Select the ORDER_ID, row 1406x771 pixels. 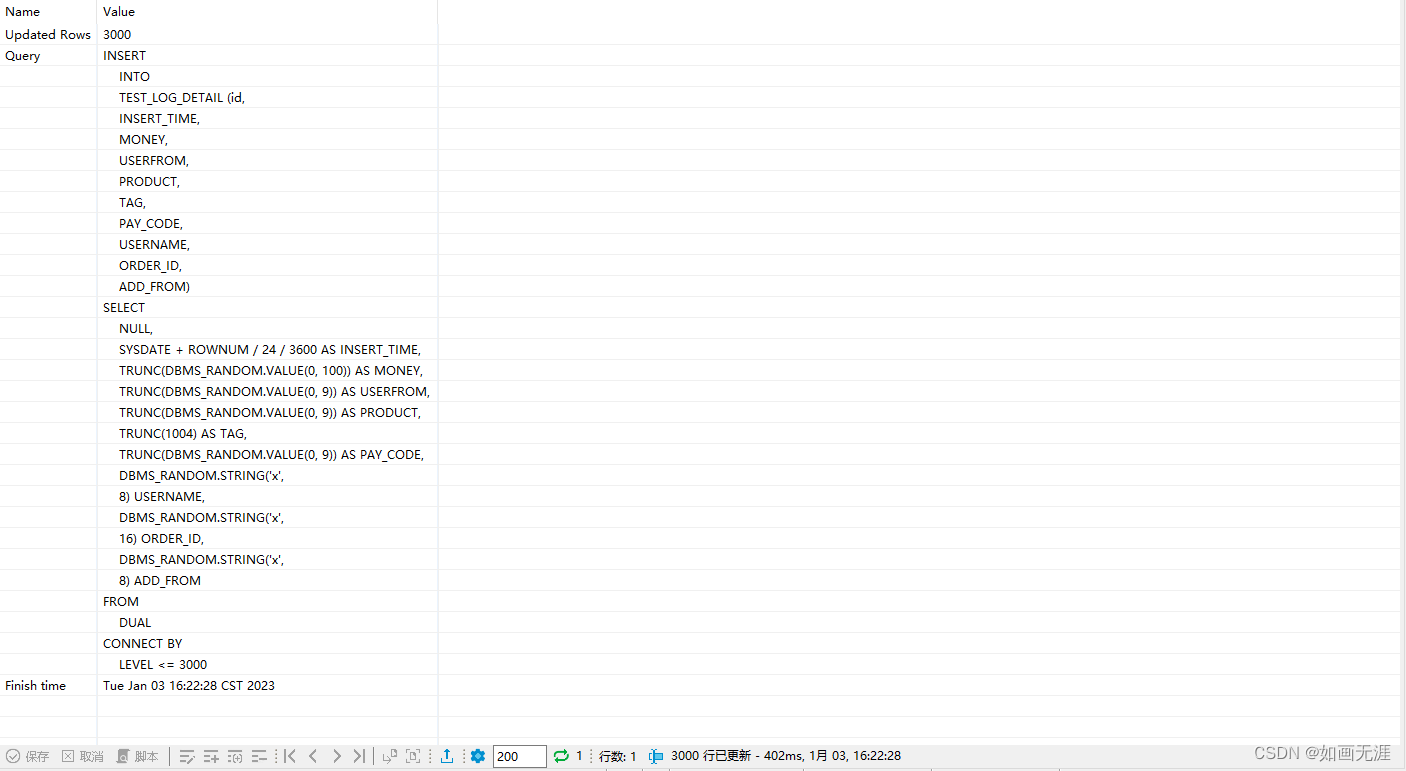(267, 265)
